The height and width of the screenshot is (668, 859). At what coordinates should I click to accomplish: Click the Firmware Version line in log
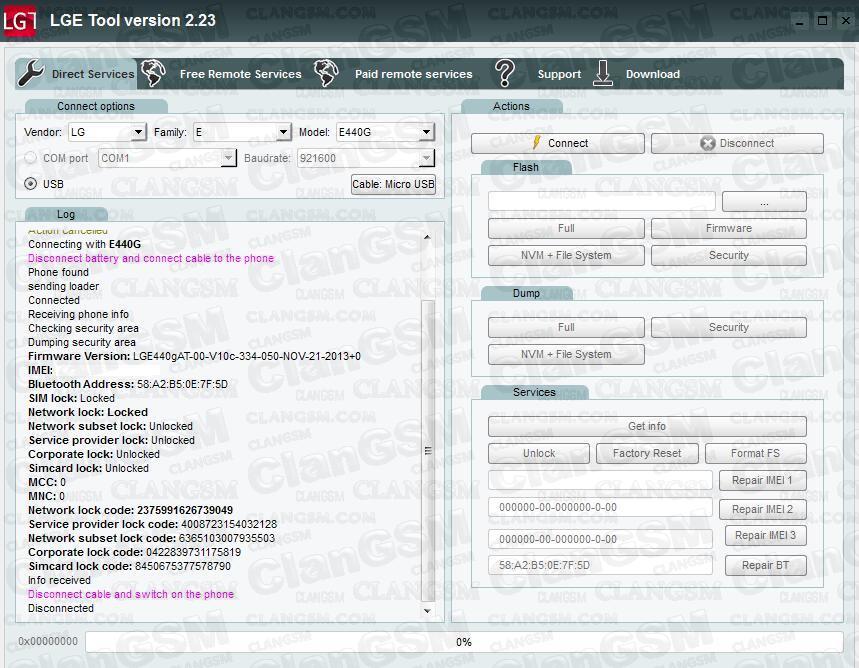pyautogui.click(x=194, y=356)
